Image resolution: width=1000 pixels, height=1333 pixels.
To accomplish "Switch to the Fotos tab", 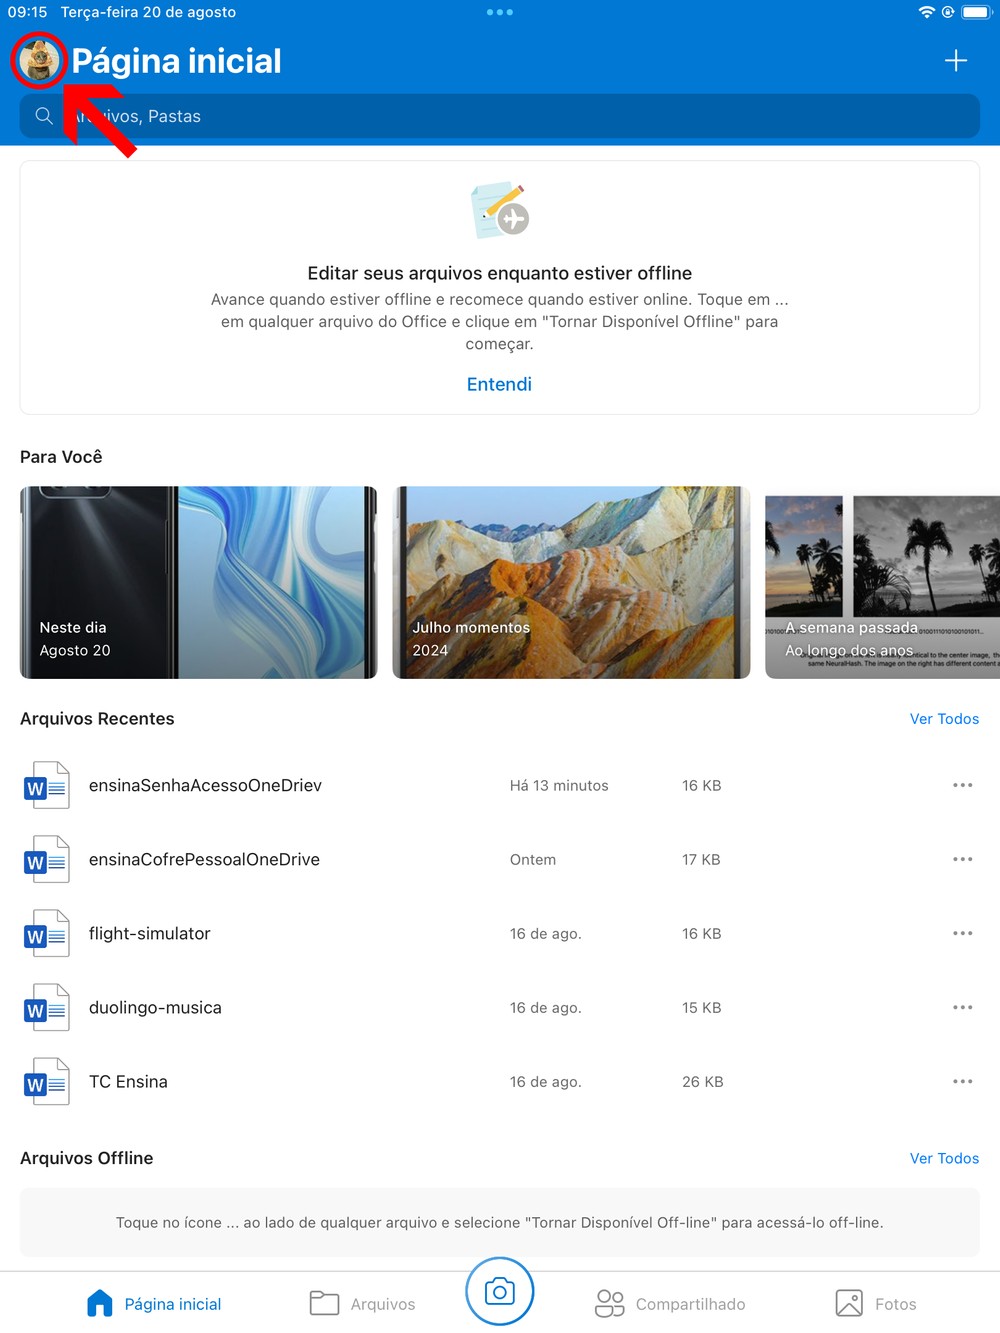I will (876, 1303).
